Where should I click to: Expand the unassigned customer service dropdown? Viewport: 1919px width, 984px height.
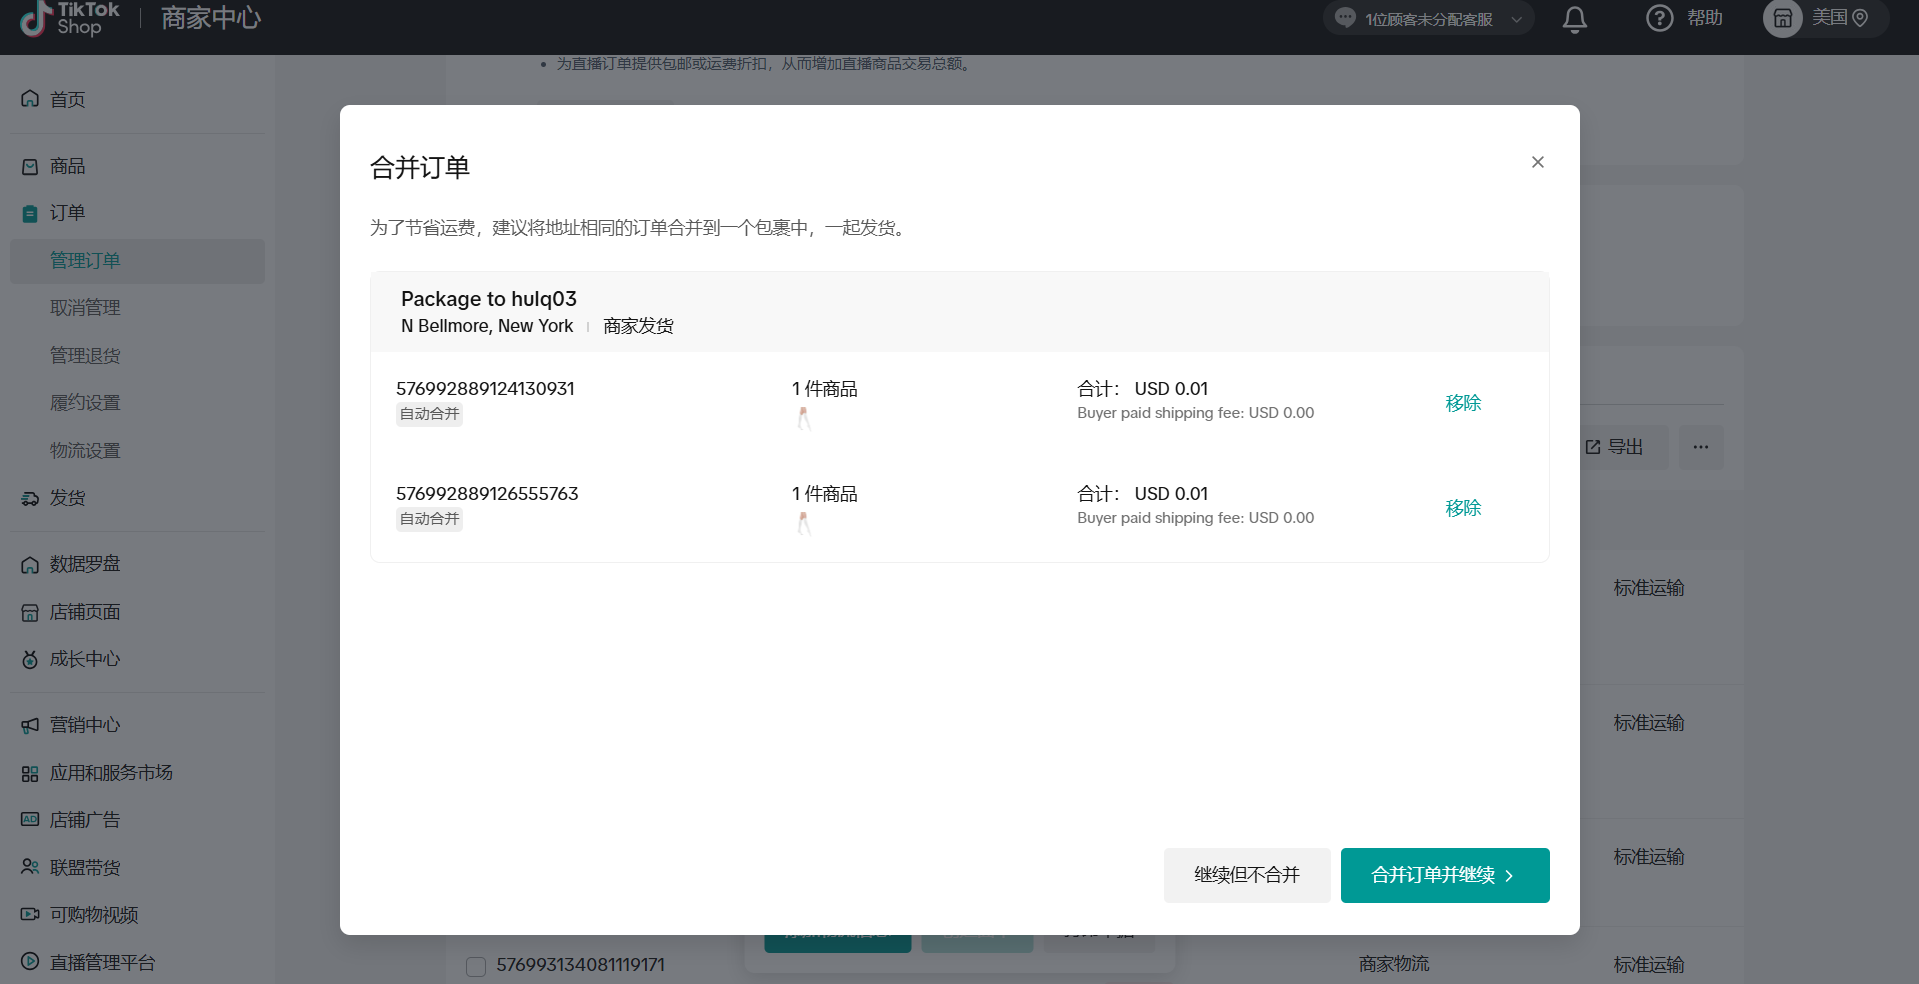1516,20
